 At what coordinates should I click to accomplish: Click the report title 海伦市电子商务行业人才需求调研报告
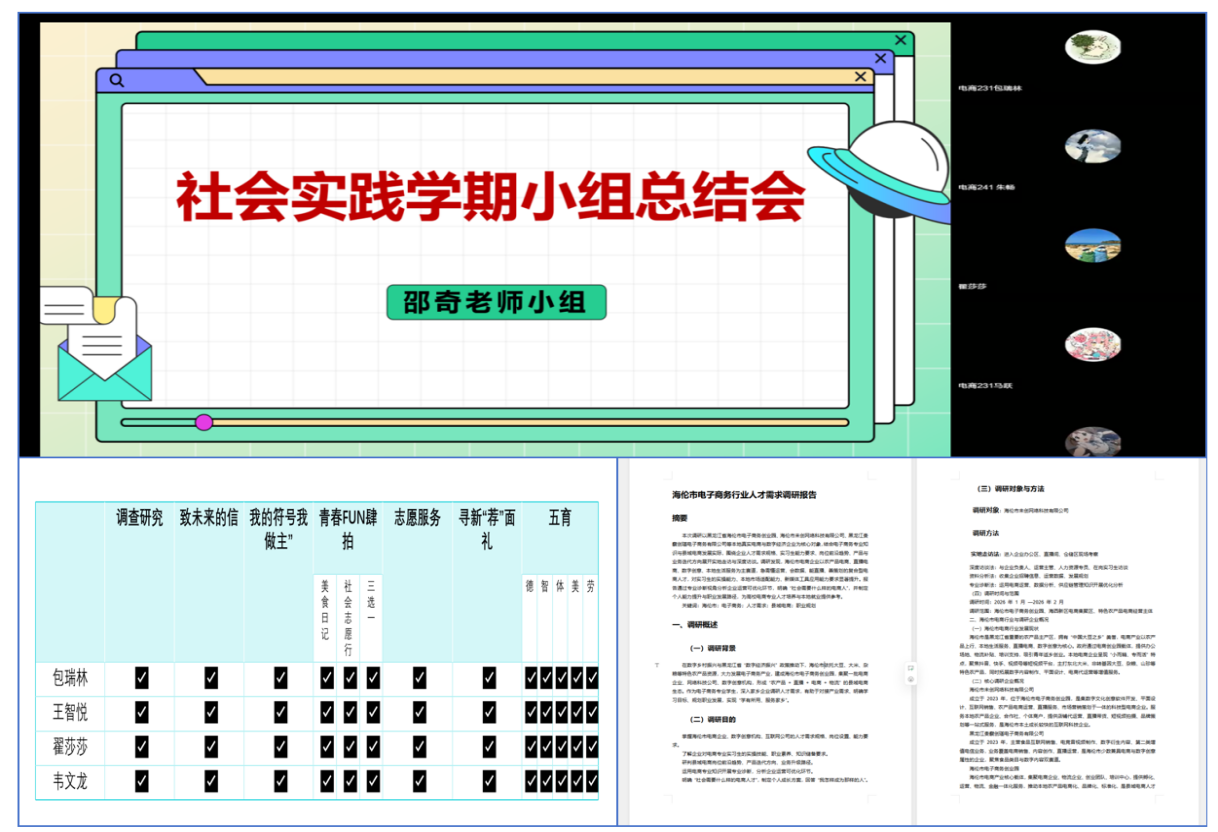(x=745, y=494)
